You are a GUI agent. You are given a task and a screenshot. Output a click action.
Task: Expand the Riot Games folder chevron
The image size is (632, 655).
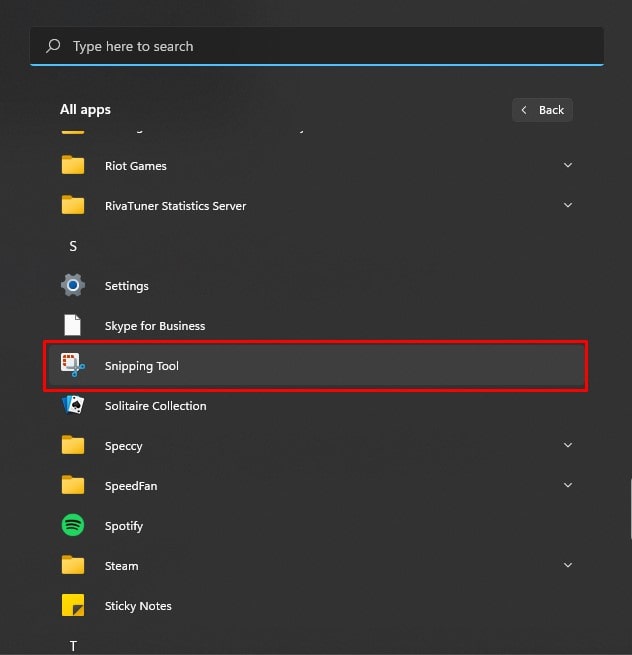(568, 165)
